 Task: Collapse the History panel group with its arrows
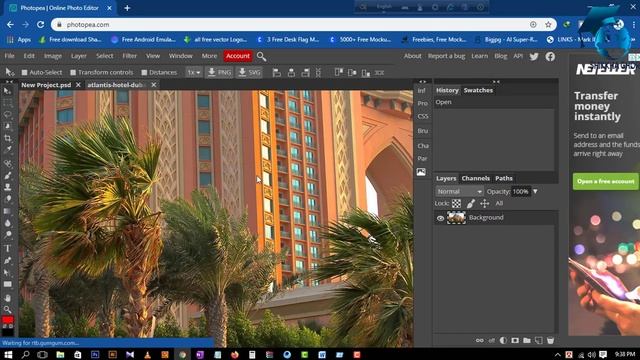[x=496, y=82]
